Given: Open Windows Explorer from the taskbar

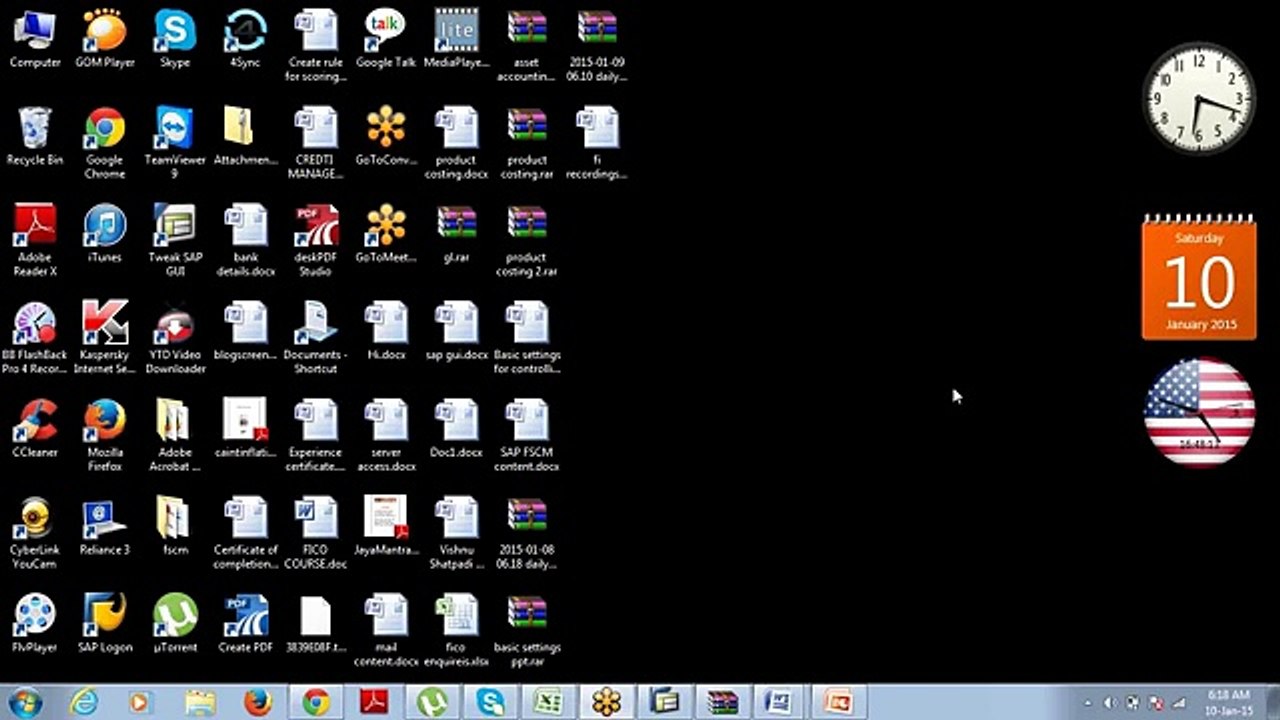Looking at the screenshot, I should point(200,702).
